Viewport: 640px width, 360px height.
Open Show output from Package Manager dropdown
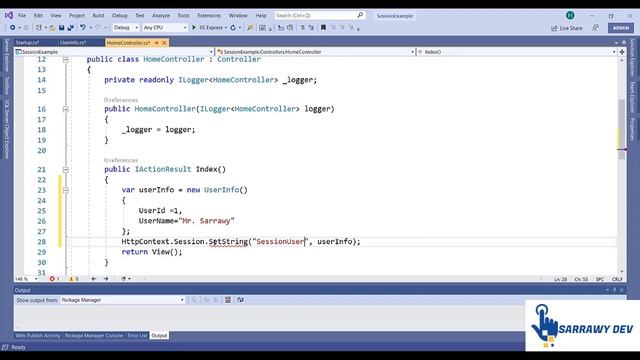[x=123, y=300]
